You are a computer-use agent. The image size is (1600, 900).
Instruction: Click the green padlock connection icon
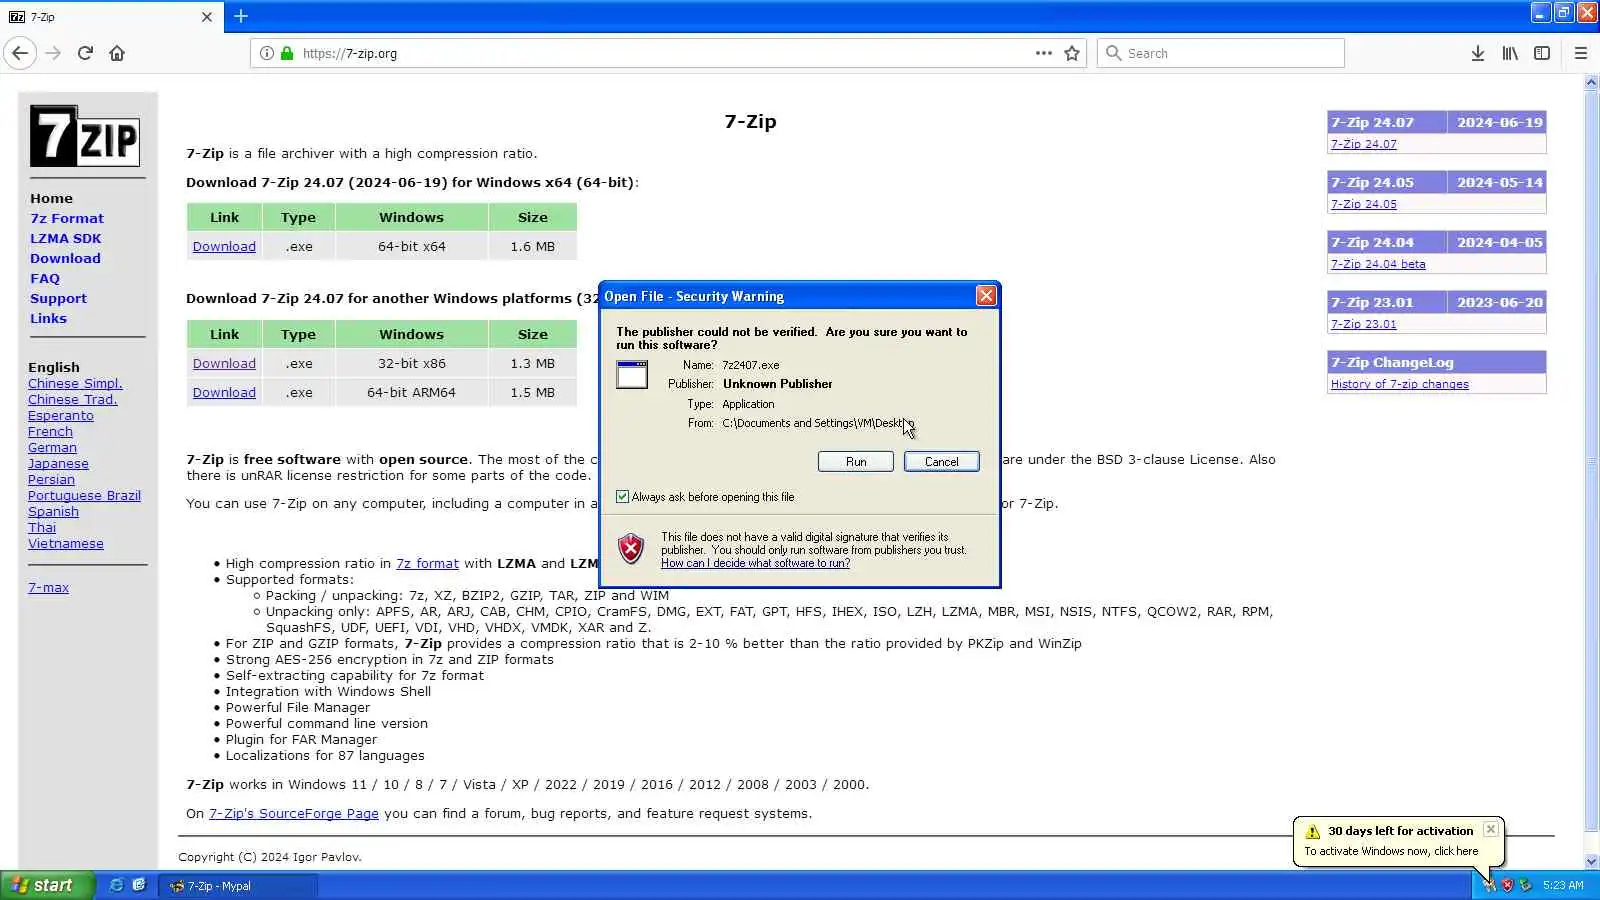pyautogui.click(x=287, y=53)
